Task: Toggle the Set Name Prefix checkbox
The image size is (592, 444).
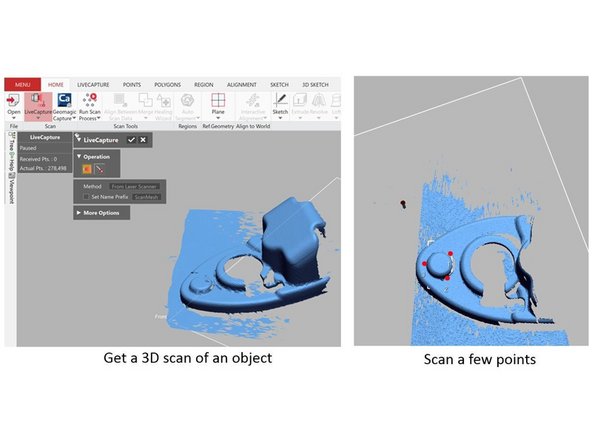Action: click(86, 197)
